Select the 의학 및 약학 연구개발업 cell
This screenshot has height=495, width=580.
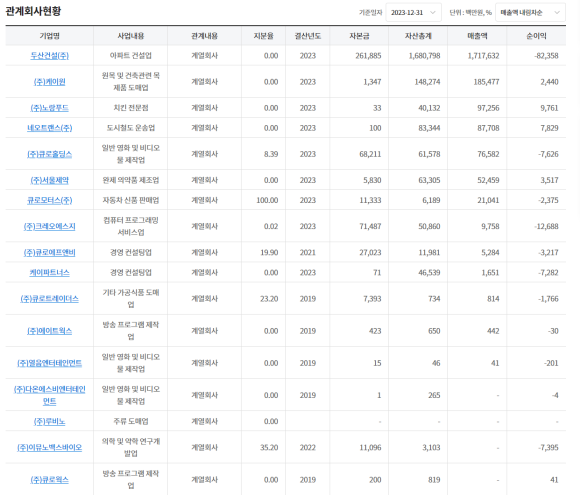pyautogui.click(x=131, y=447)
